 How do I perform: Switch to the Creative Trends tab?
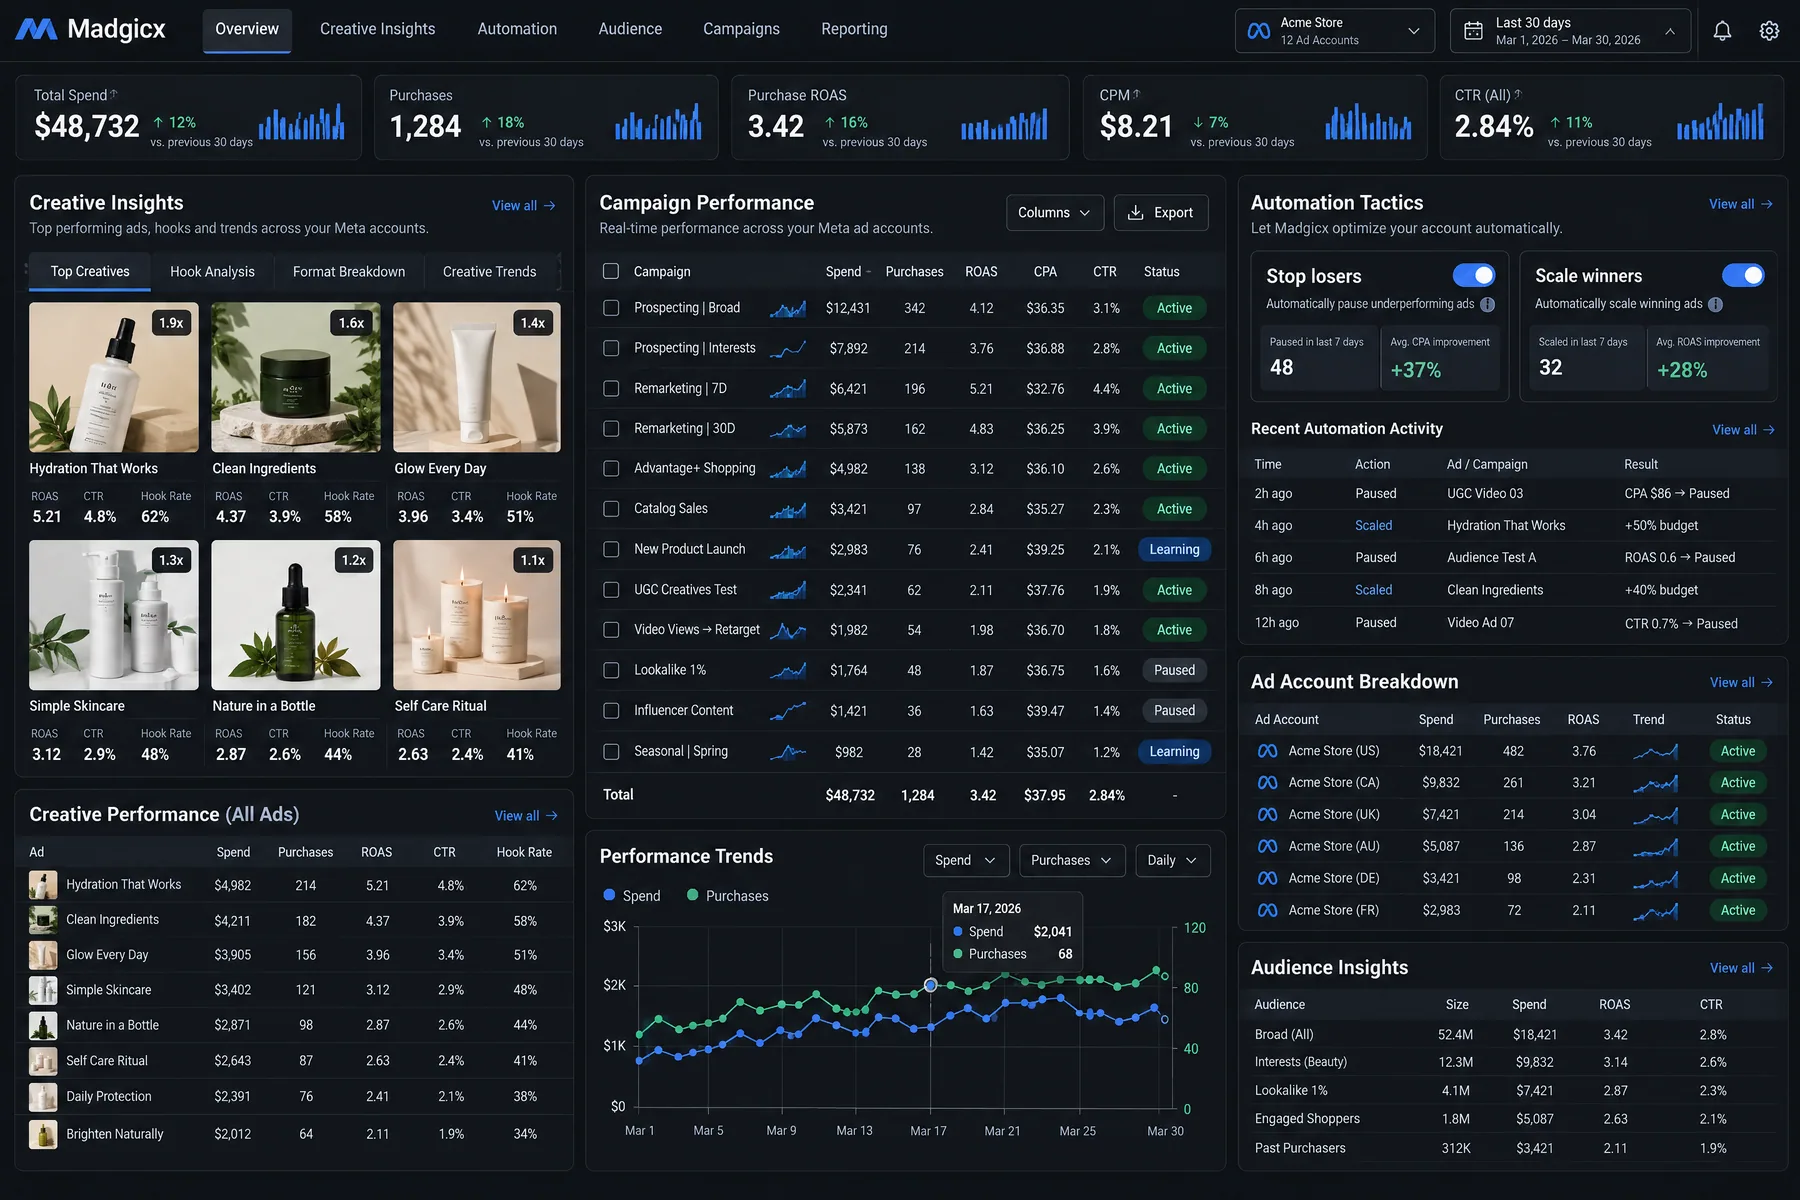coord(489,272)
